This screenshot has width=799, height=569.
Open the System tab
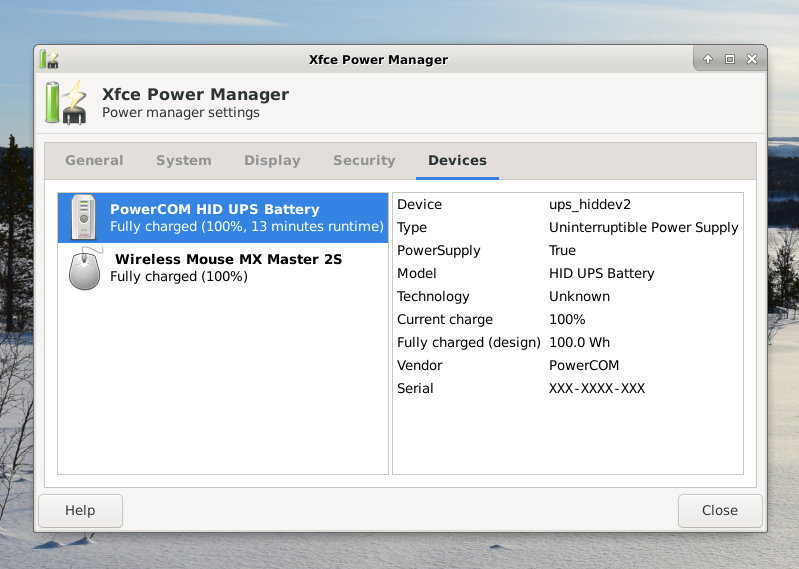[x=183, y=160]
